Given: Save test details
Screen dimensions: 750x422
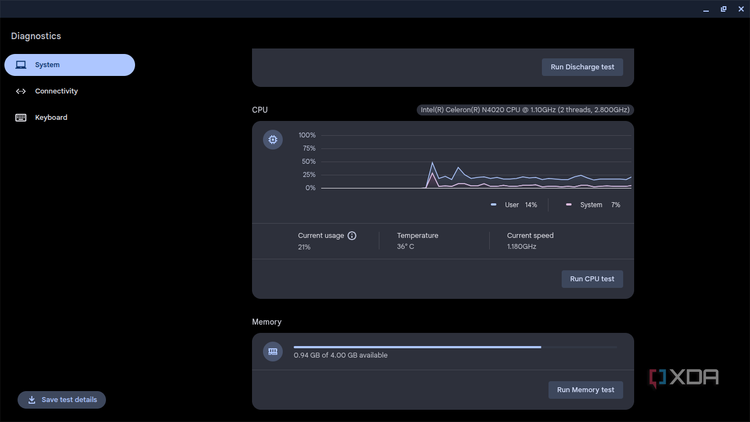Looking at the screenshot, I should coord(62,400).
